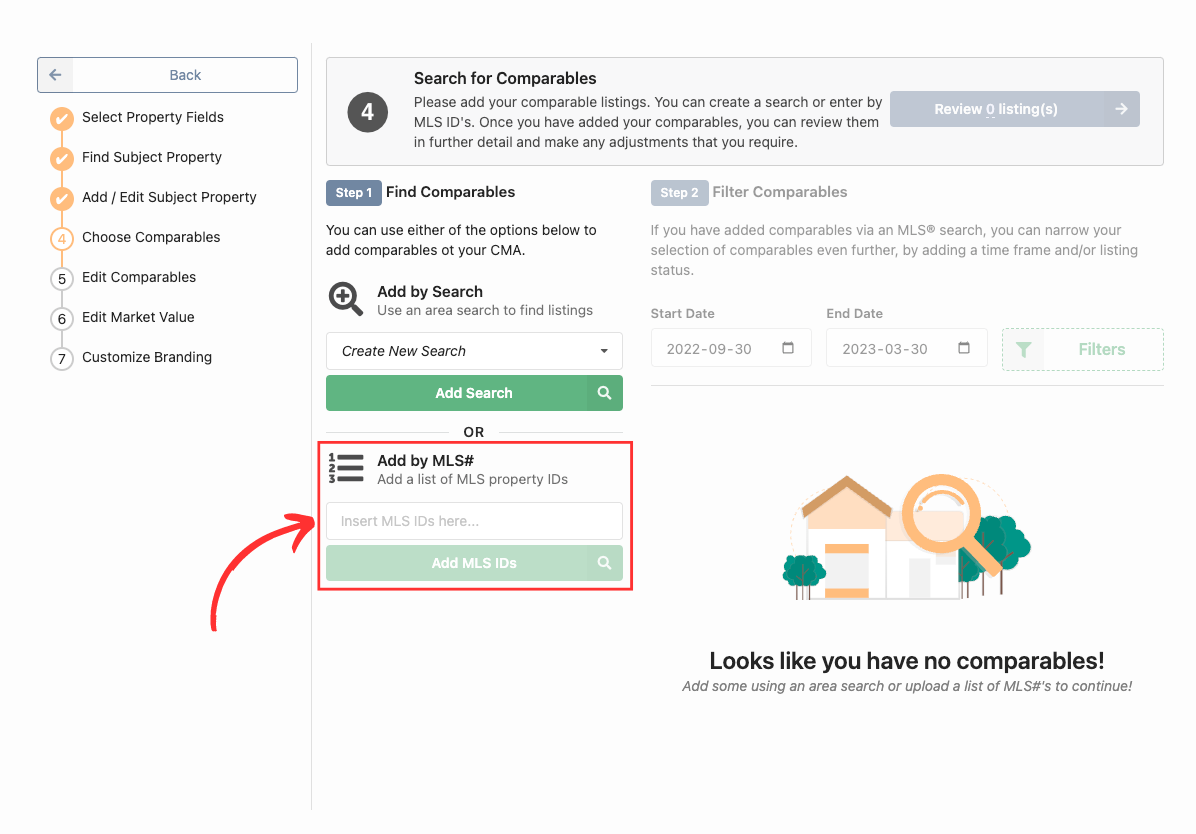Open the Edit Comparables step
This screenshot has width=1196, height=834.
click(139, 278)
